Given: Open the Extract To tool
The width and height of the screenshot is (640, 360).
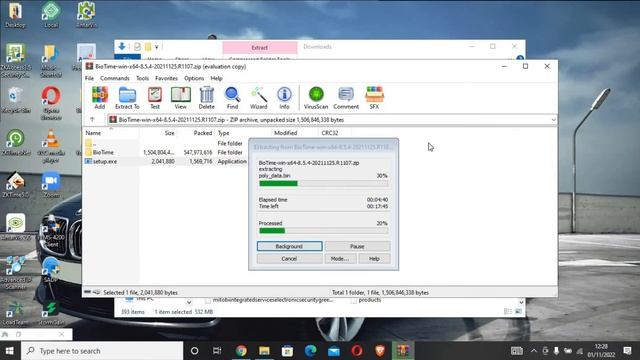Looking at the screenshot, I should 127,98.
